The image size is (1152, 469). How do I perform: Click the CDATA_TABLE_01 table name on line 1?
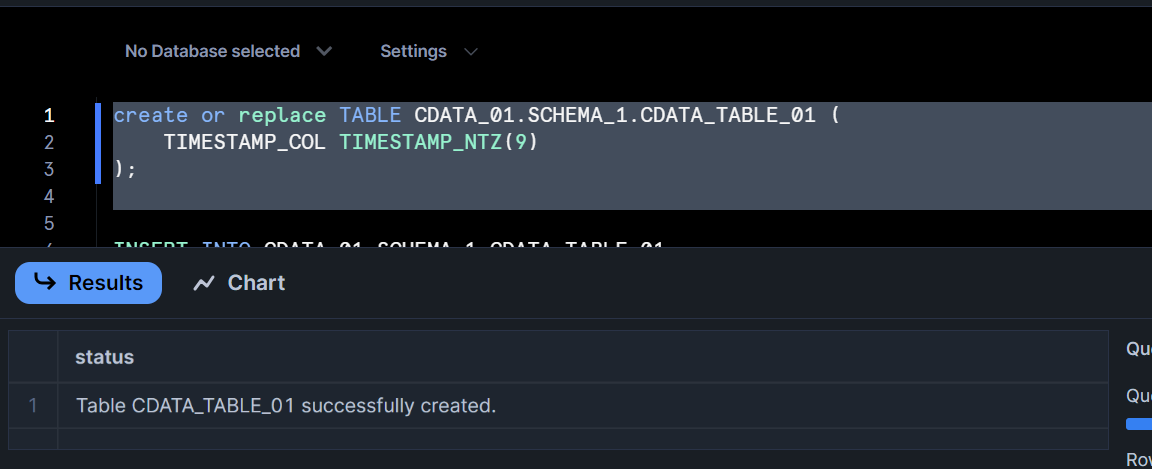pyautogui.click(x=728, y=116)
